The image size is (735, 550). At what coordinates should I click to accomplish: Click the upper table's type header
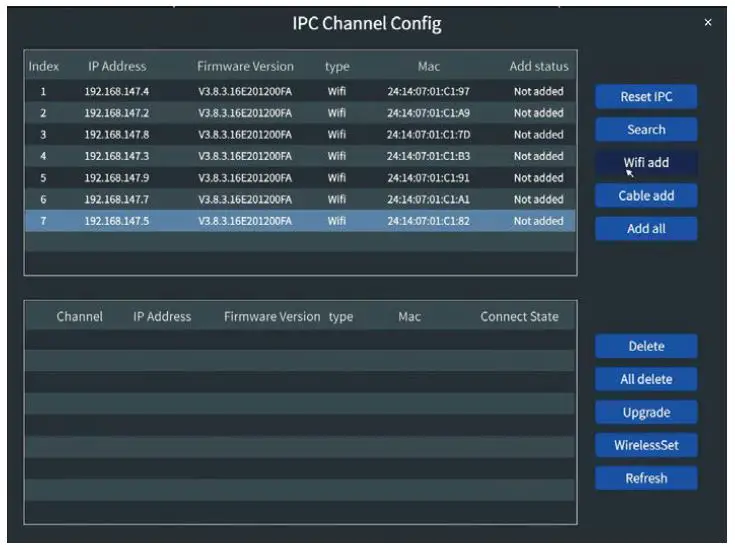[x=337, y=67]
